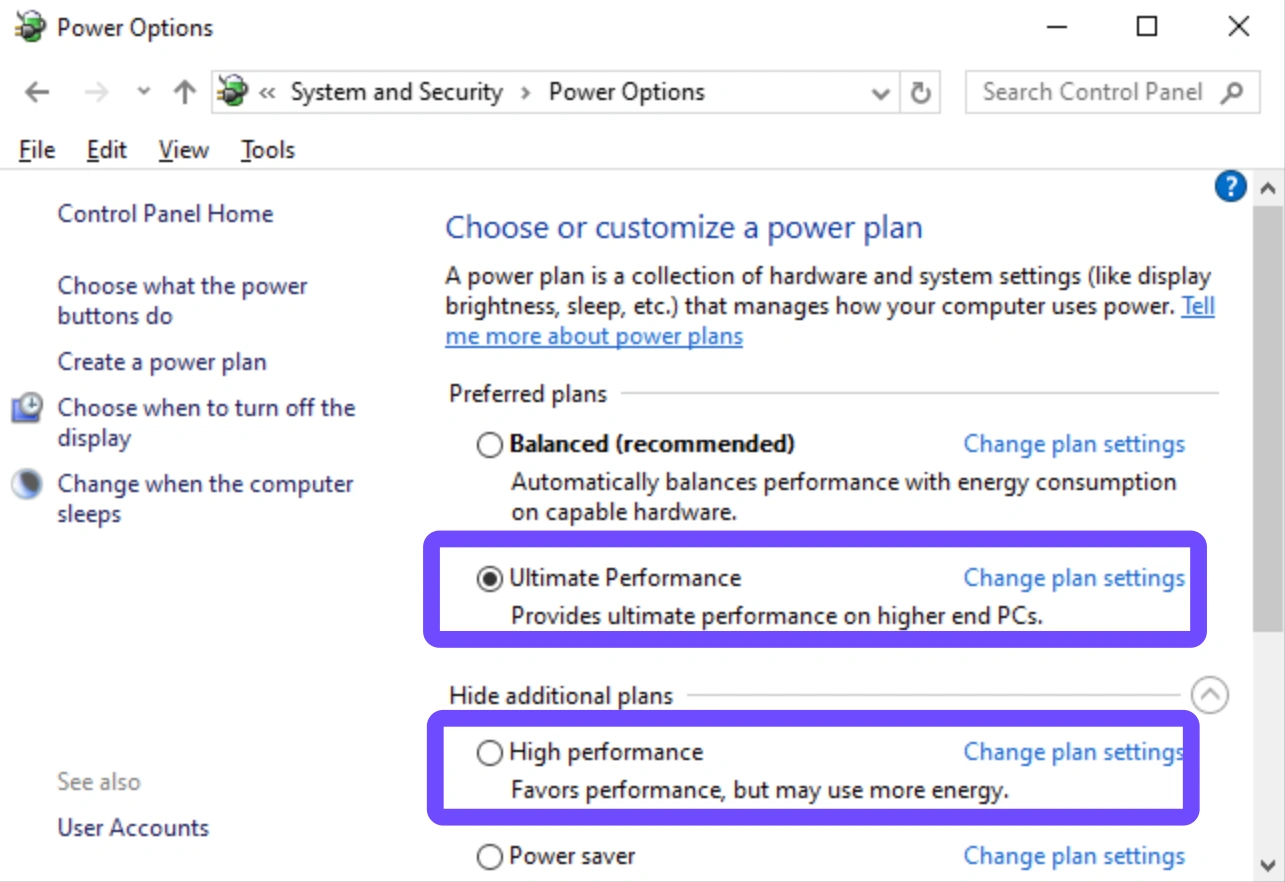The image size is (1285, 882).
Task: Click the search magnifier icon
Action: (1232, 93)
